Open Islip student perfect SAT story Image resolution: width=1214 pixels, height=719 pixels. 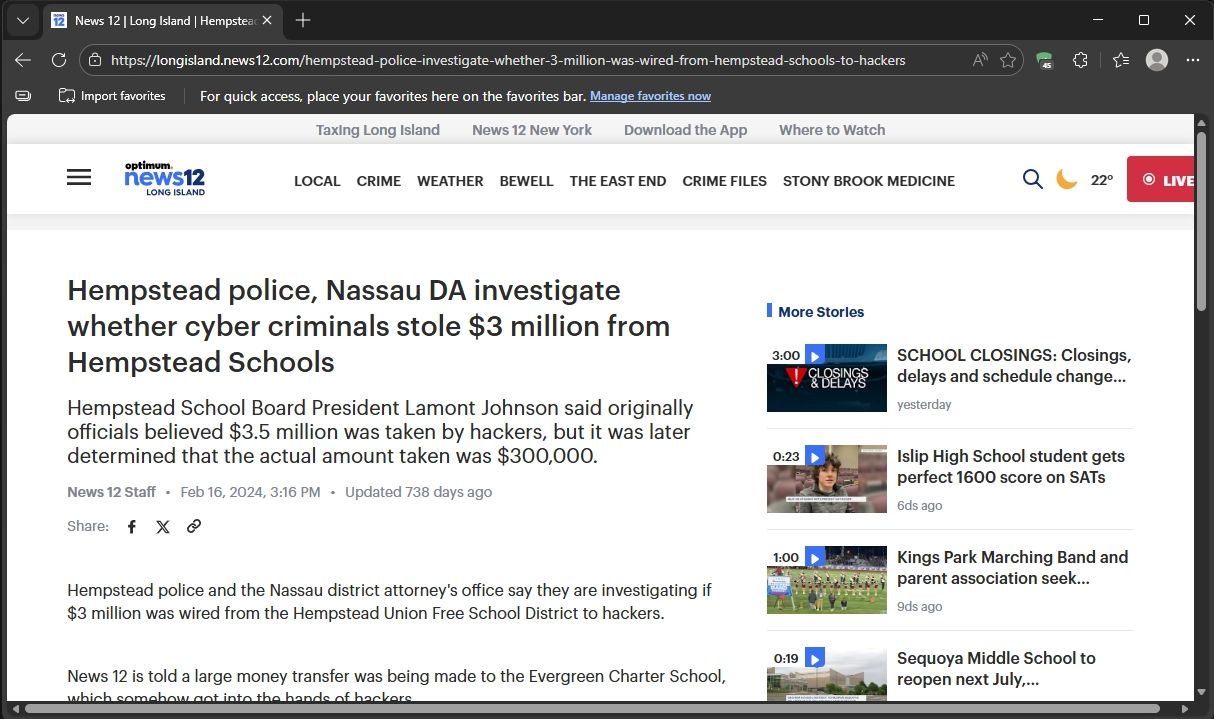(x=1011, y=467)
